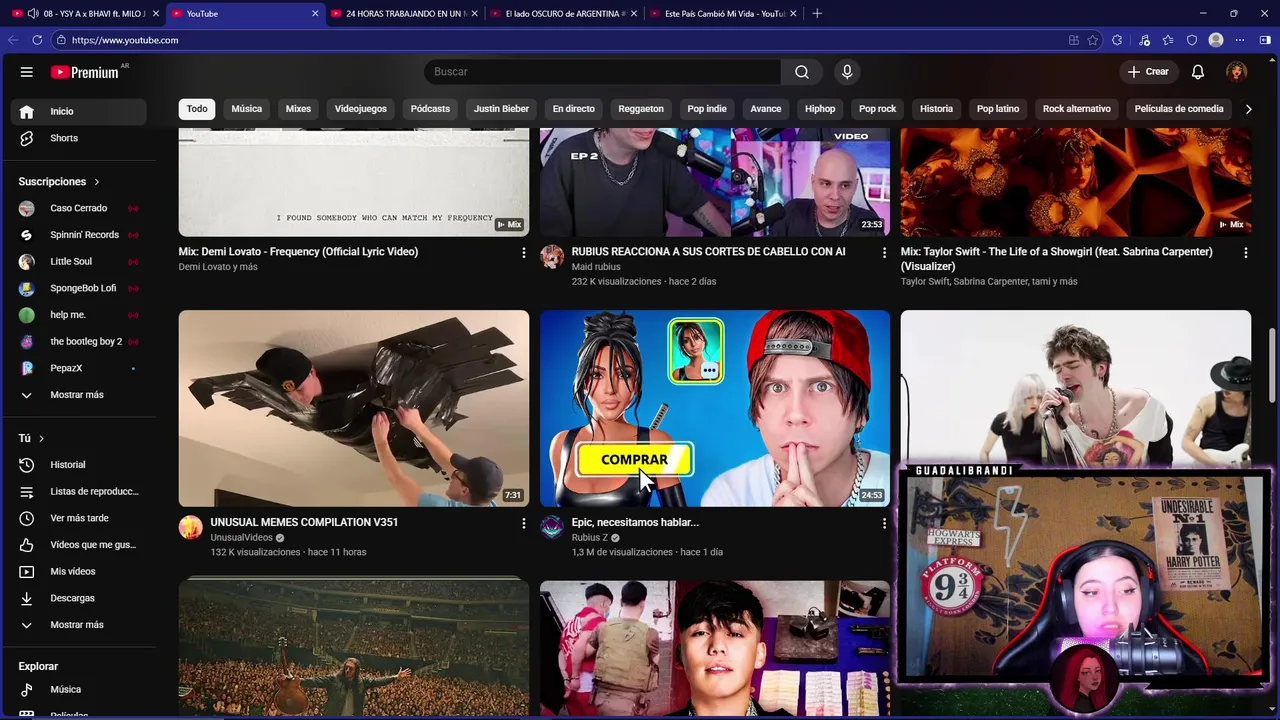Play Epic, necesitamos hablar thumbnail
The width and height of the screenshot is (1280, 720).
click(x=715, y=408)
